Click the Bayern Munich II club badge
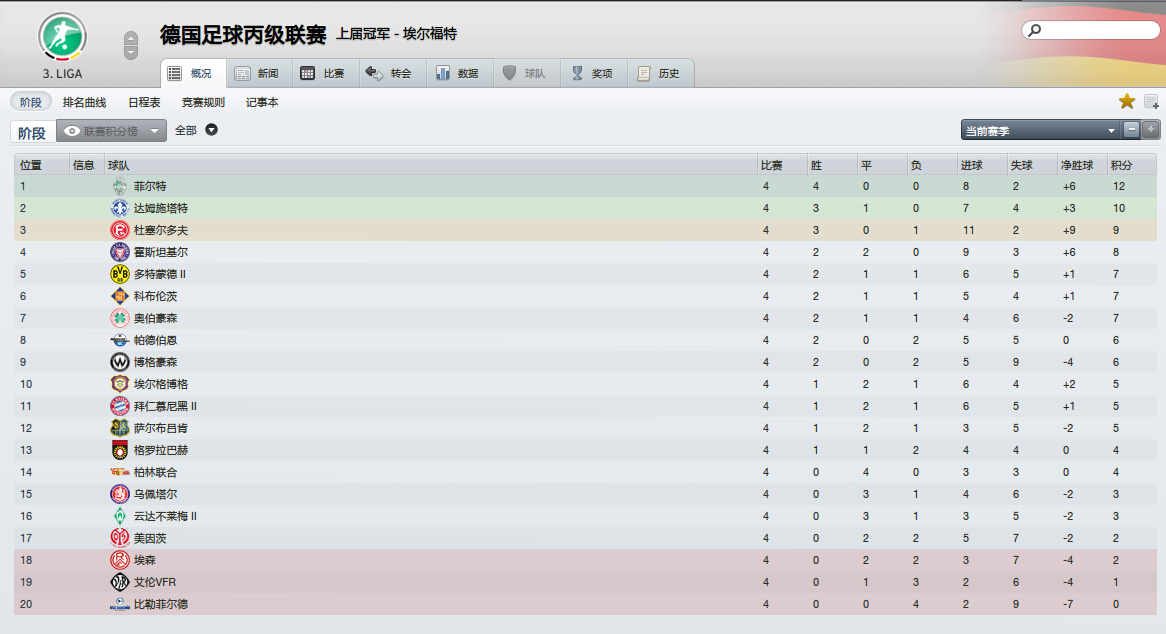1166x634 pixels. [119, 406]
